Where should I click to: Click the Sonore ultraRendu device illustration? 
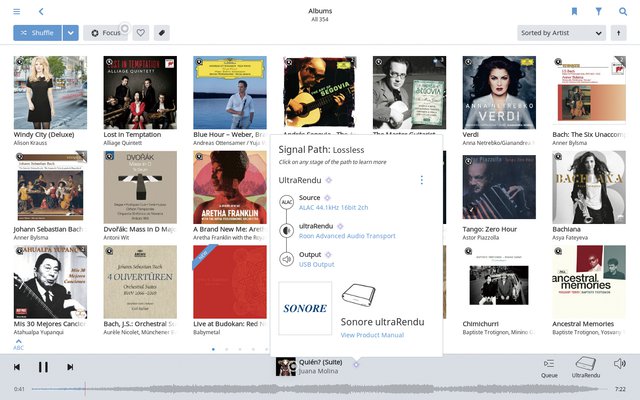[x=358, y=295]
